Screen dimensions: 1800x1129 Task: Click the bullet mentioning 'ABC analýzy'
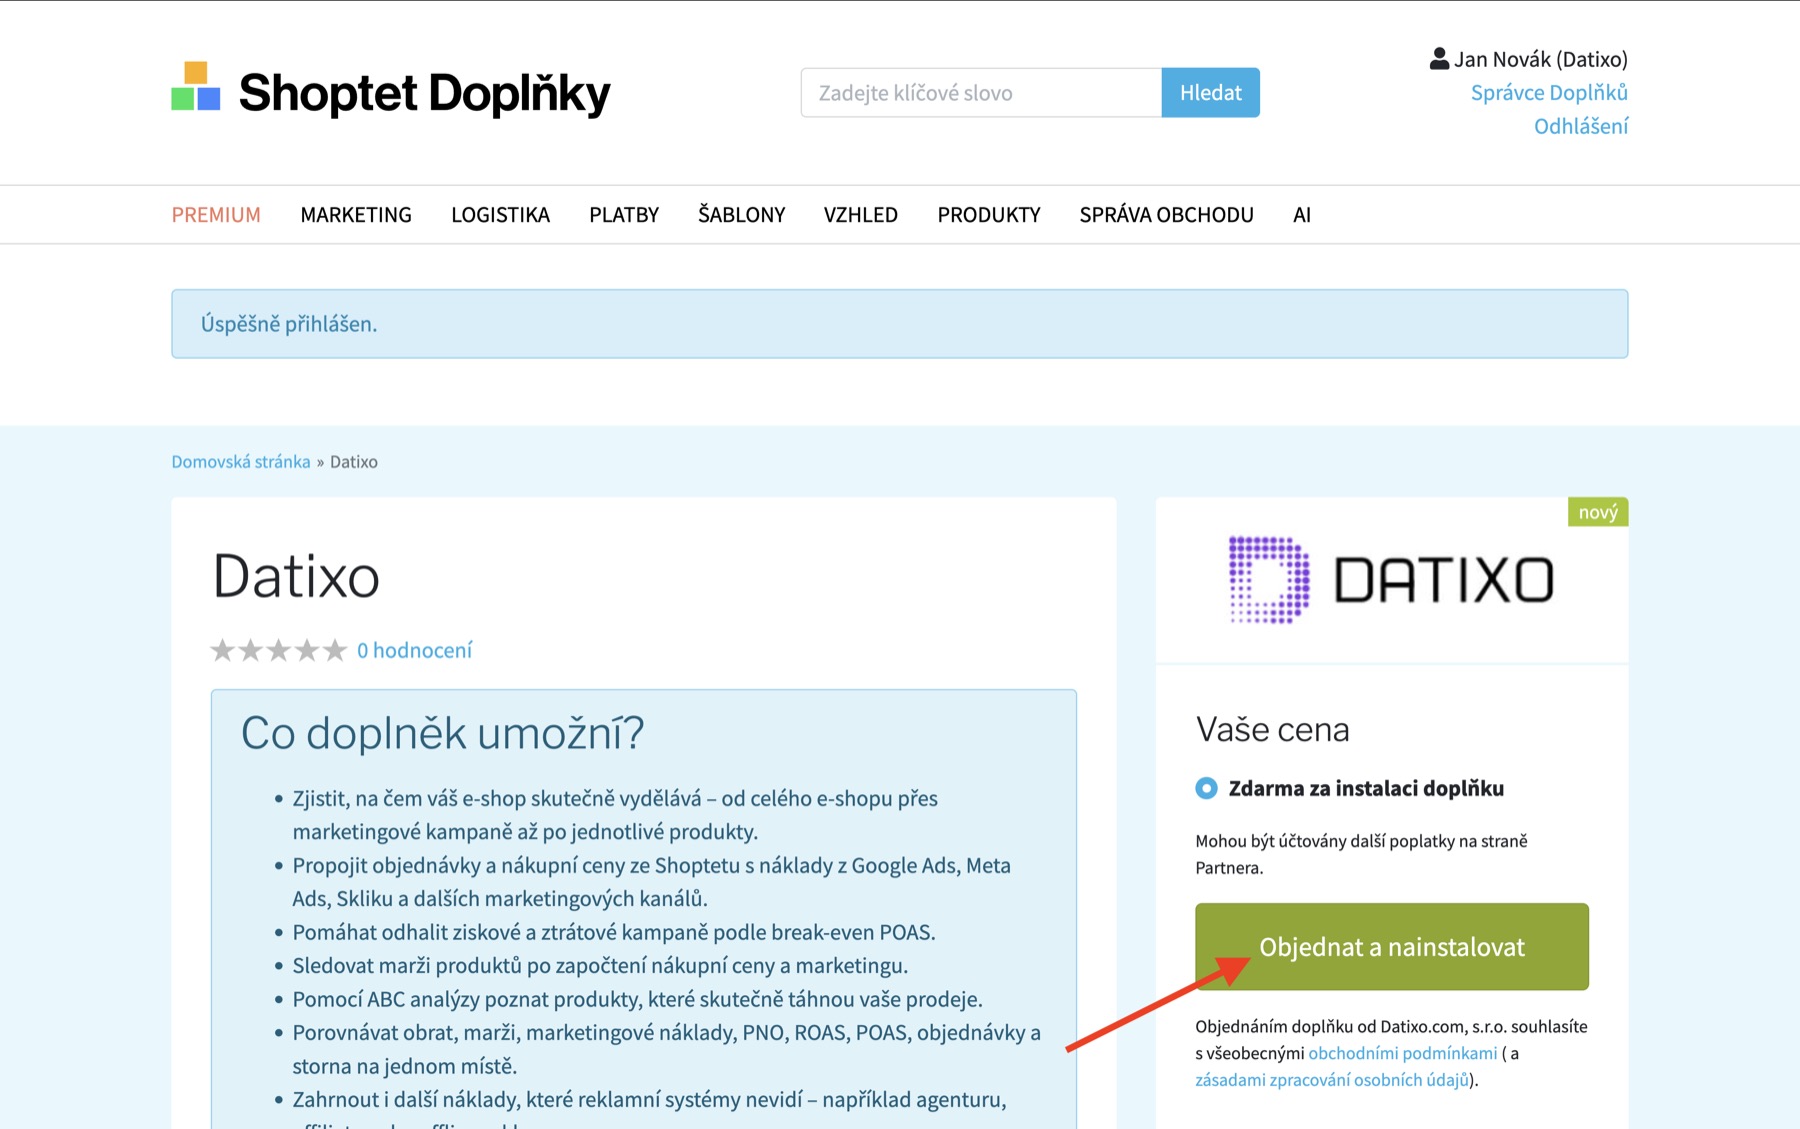coord(637,1000)
